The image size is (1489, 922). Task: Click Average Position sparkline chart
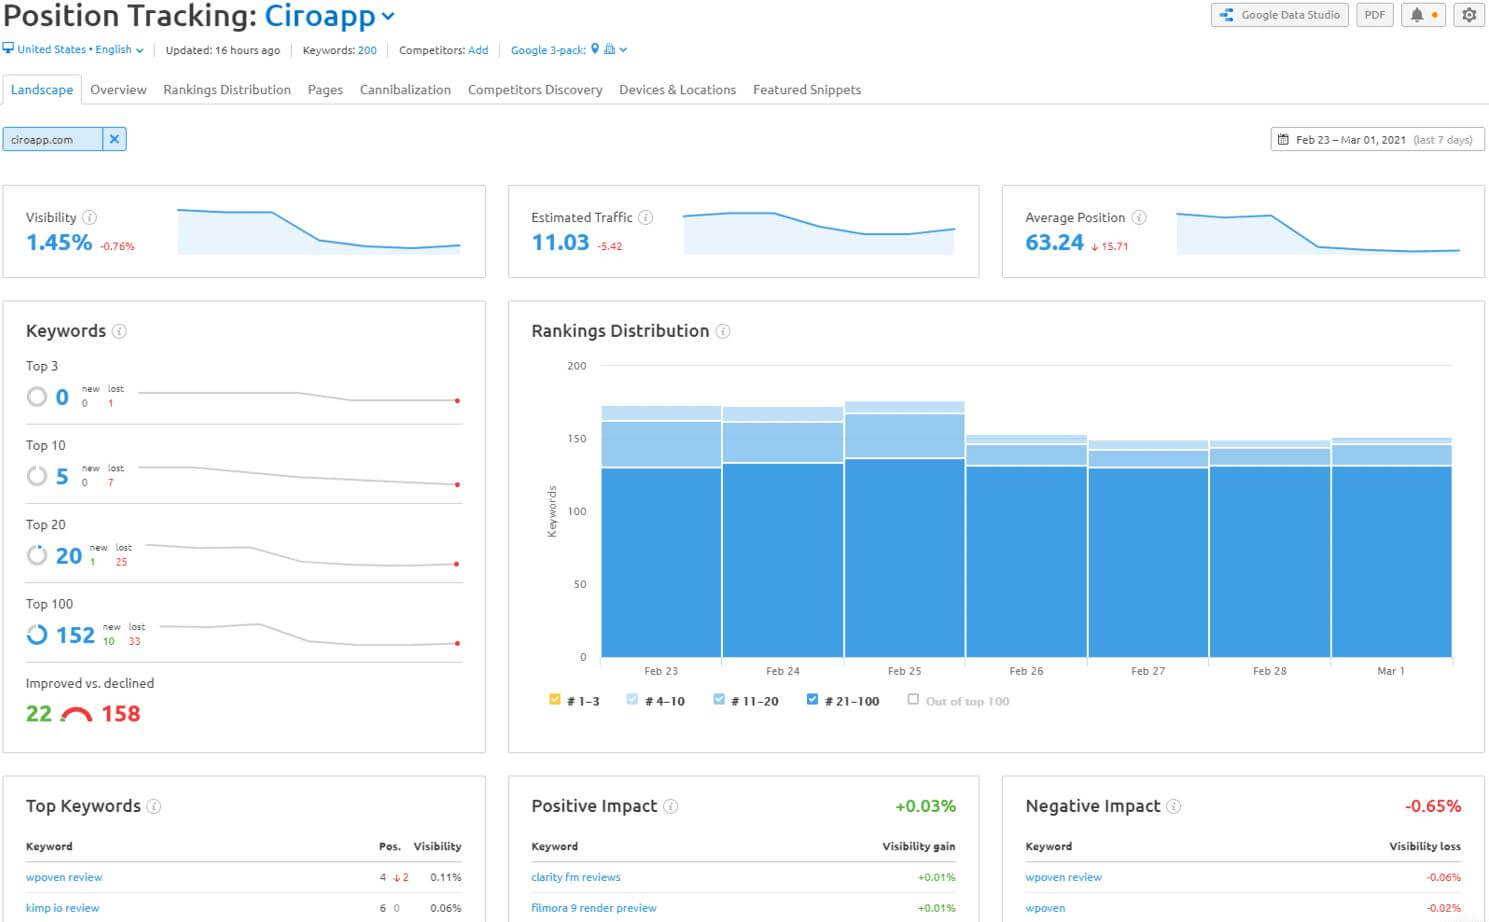point(1318,231)
